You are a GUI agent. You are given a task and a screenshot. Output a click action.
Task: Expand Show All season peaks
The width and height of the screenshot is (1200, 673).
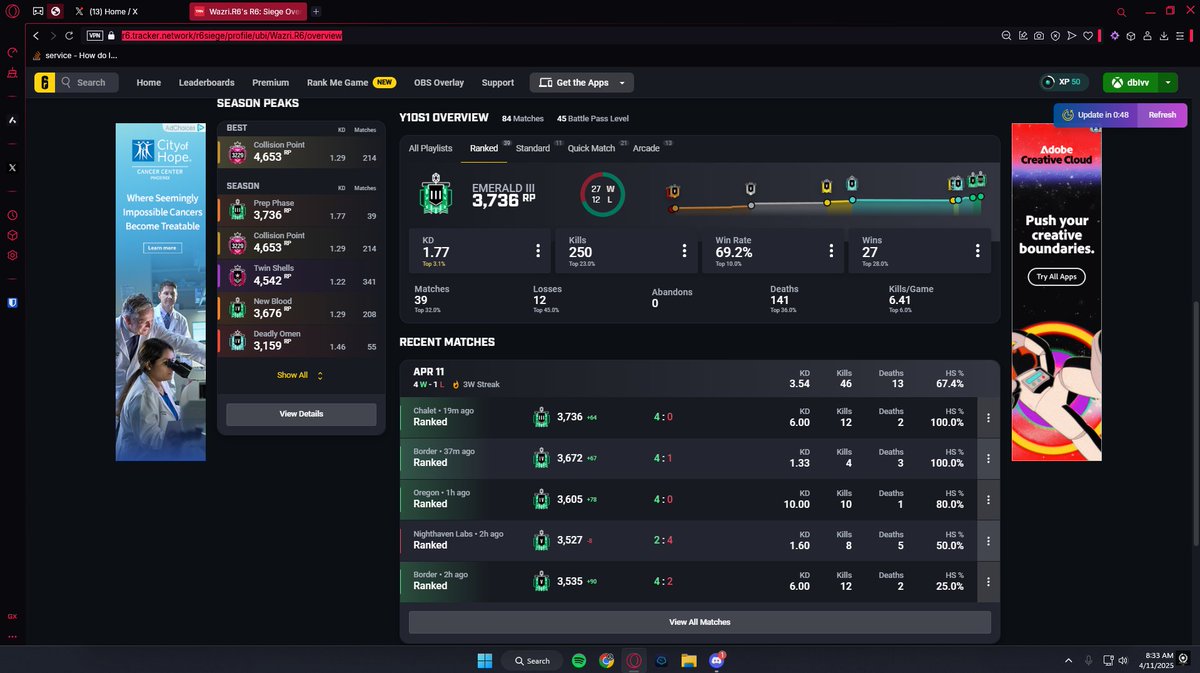(x=300, y=375)
